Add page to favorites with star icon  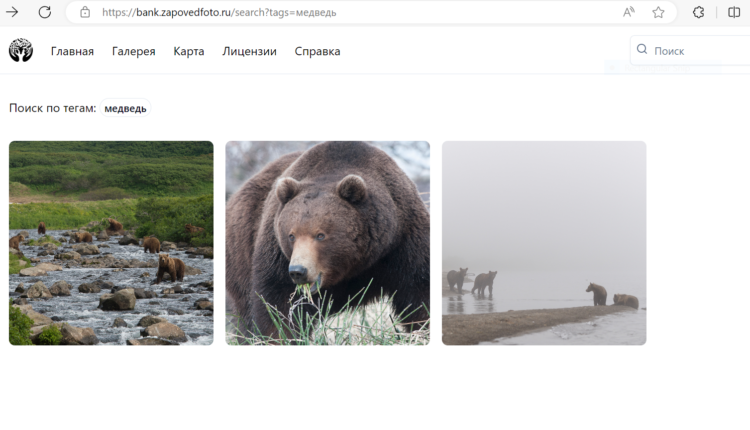[x=658, y=12]
